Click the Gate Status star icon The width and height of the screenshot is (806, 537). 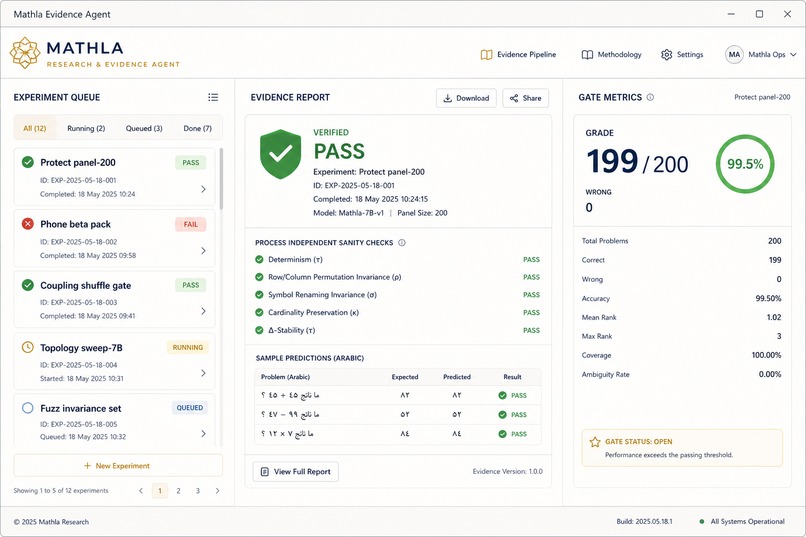click(595, 442)
